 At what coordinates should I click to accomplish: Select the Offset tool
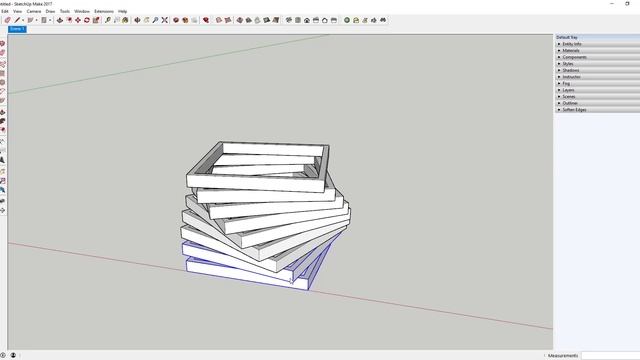(x=69, y=20)
